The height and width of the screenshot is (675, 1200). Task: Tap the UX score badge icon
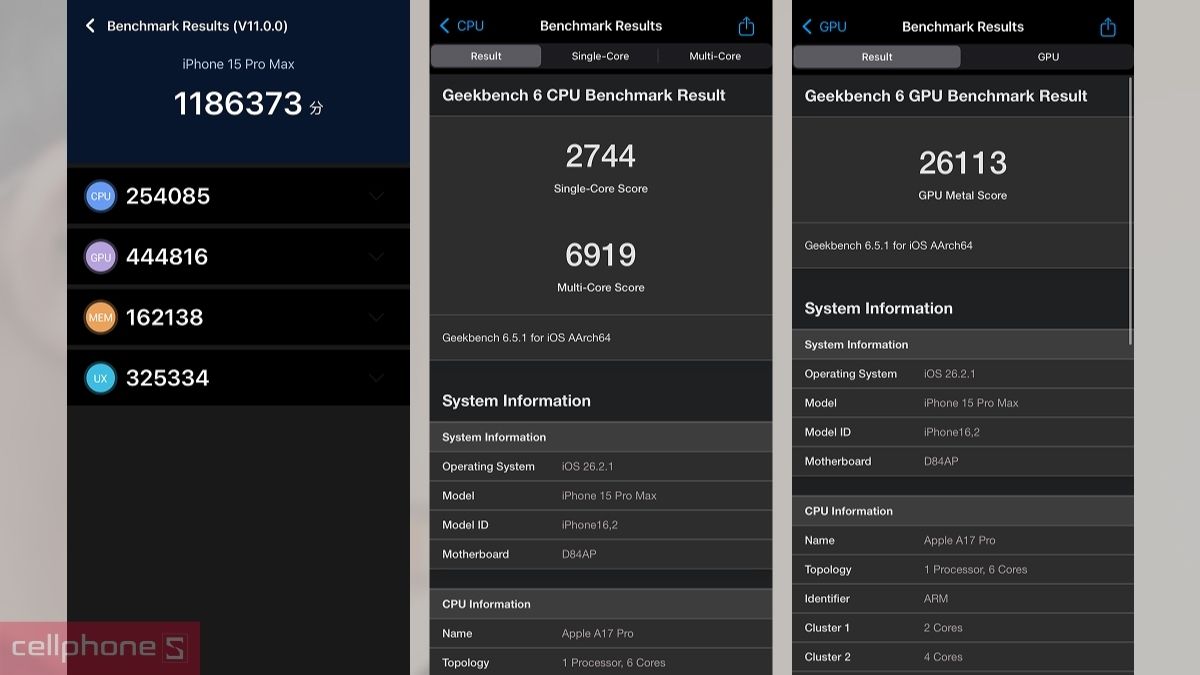[101, 378]
